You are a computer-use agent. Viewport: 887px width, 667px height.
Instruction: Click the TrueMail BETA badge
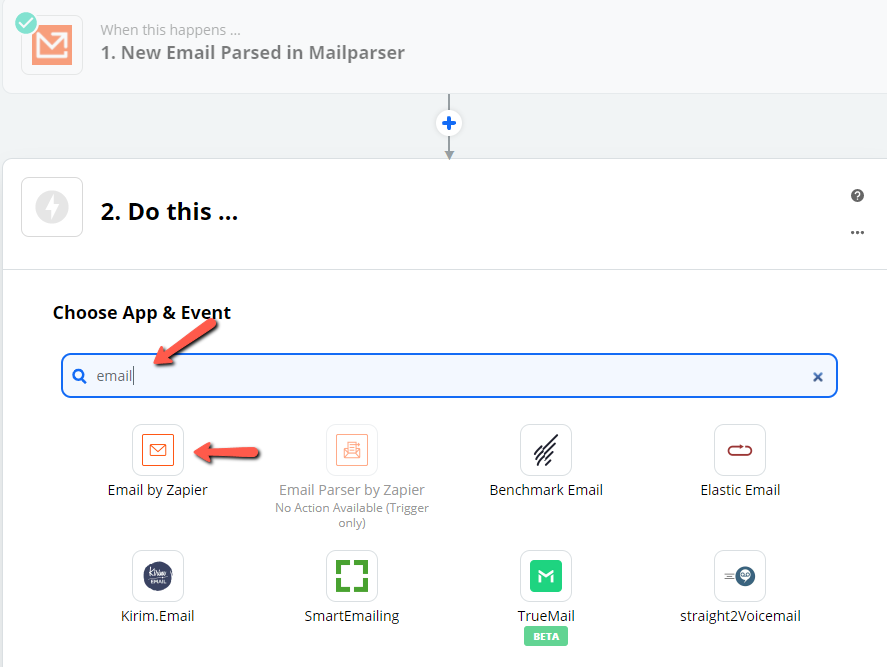tap(546, 636)
